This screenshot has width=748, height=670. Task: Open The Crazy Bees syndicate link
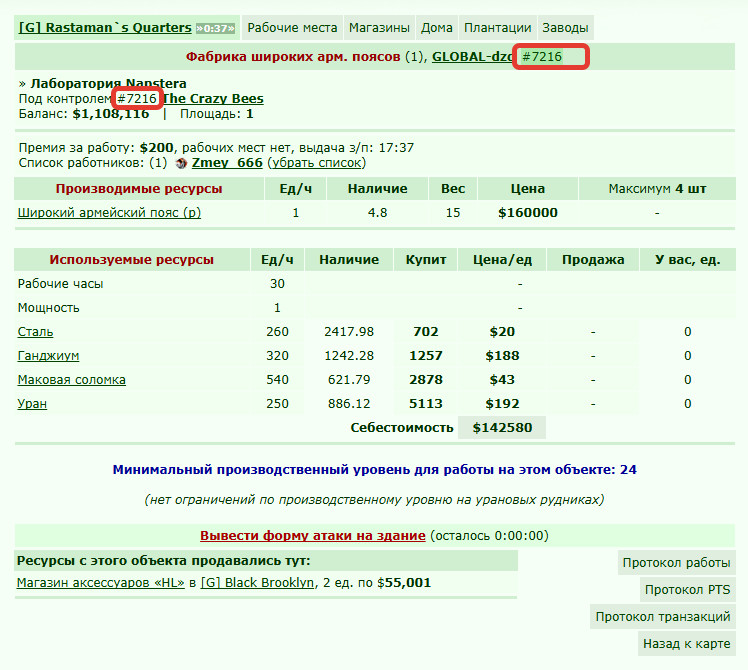pyautogui.click(x=213, y=99)
